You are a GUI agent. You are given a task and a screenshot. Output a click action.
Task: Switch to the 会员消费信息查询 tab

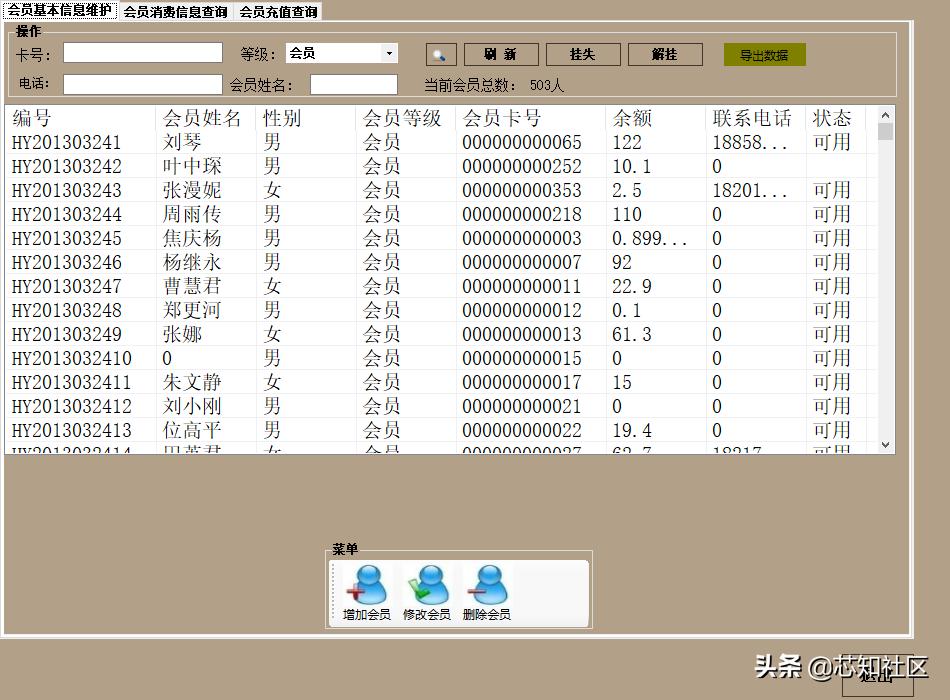click(x=177, y=12)
